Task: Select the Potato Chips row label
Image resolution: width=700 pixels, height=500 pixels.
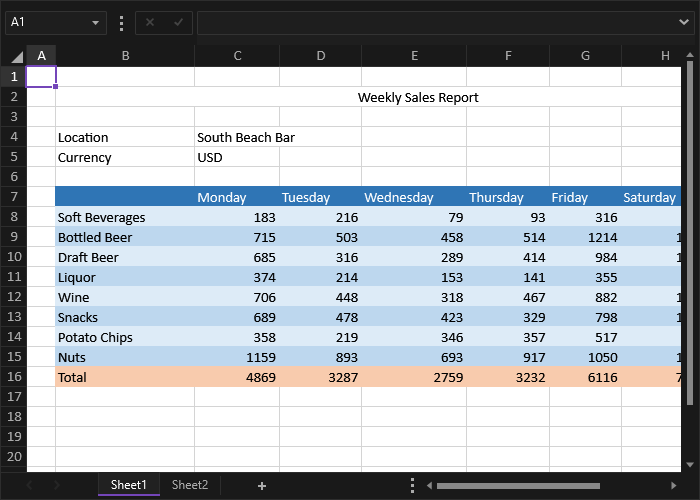Action: (x=125, y=337)
